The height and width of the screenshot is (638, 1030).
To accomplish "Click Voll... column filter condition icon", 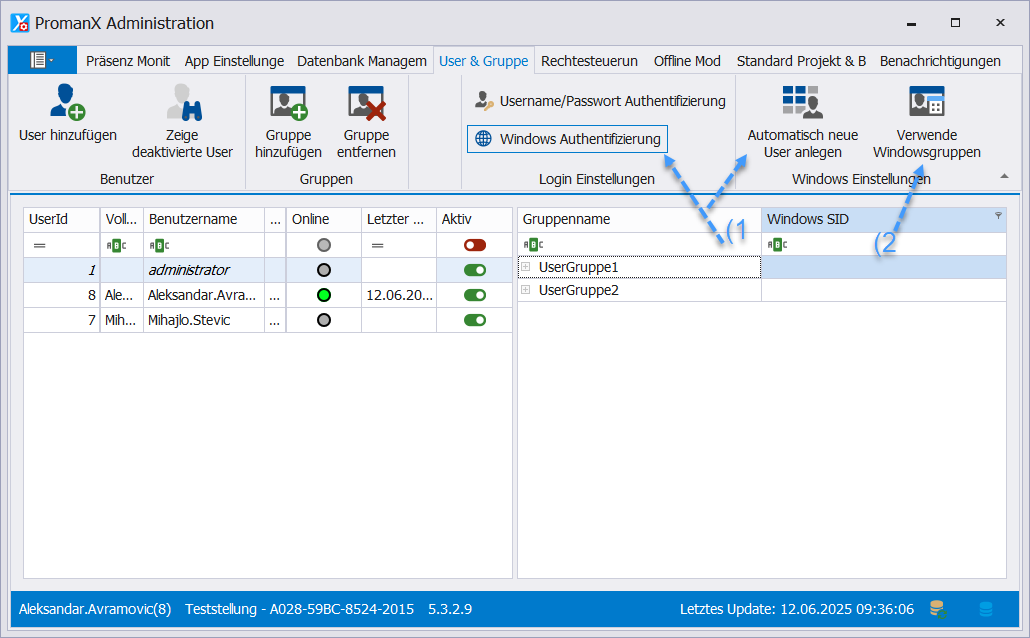I will coord(116,246).
